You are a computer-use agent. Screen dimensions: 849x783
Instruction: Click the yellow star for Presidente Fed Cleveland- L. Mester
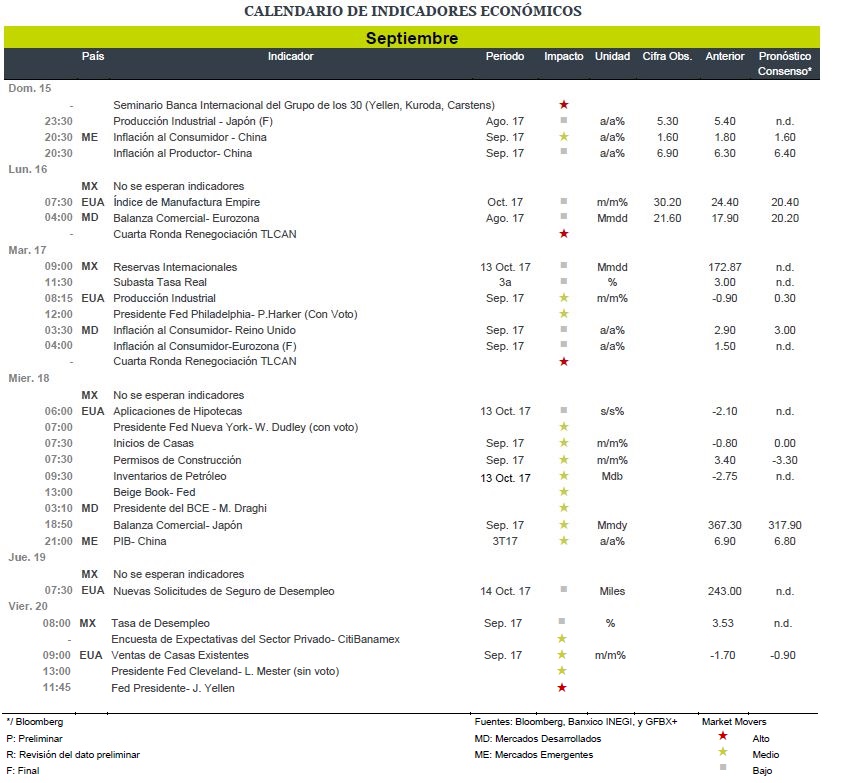[562, 670]
